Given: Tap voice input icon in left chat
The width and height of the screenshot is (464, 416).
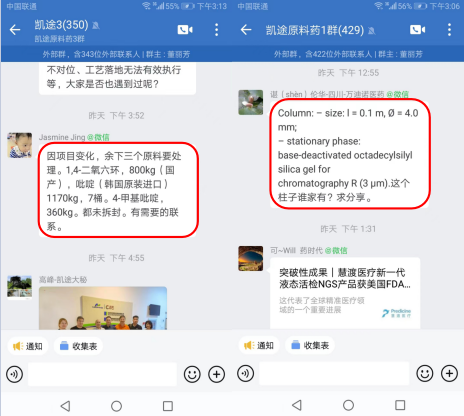Looking at the screenshot, I should click(x=15, y=374).
